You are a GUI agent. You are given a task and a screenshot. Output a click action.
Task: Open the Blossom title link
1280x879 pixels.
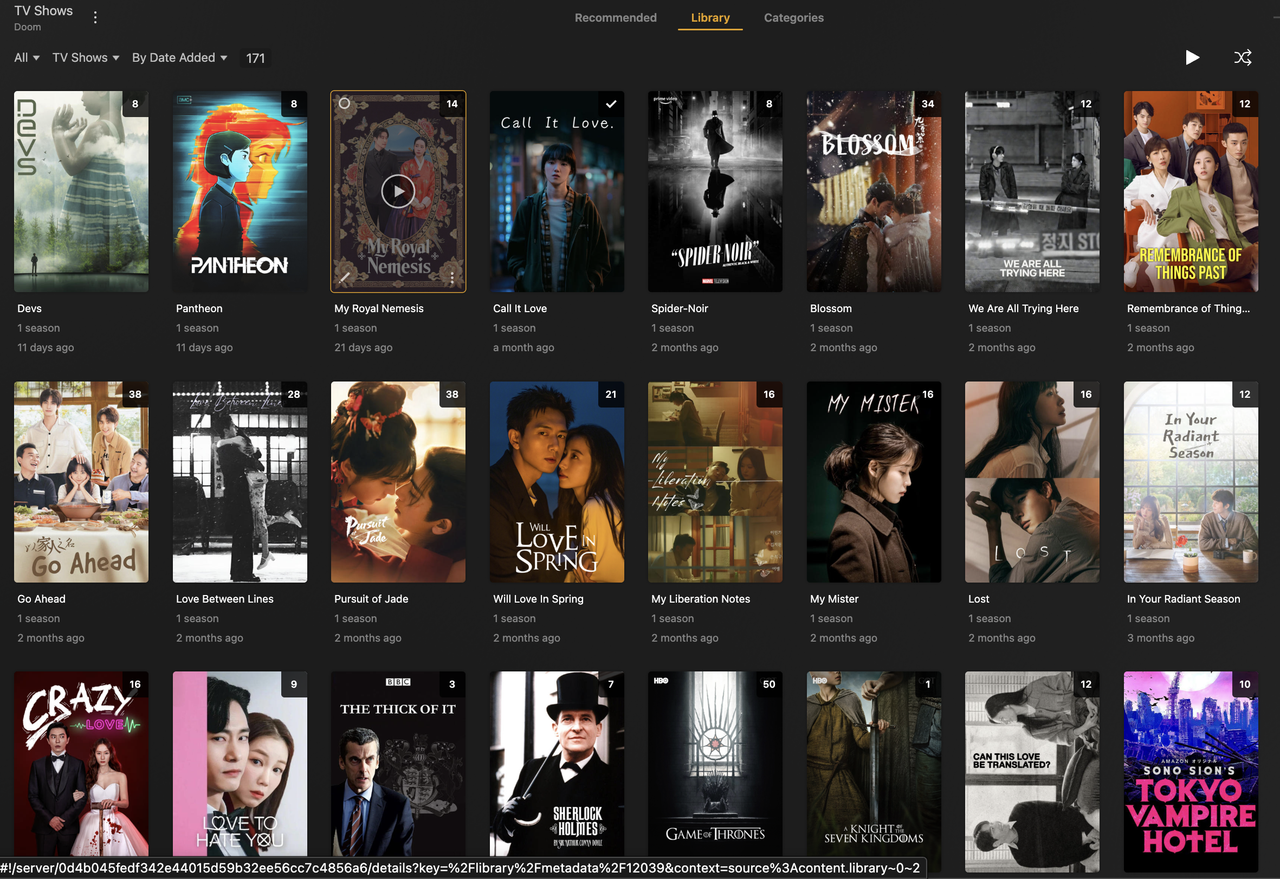[831, 309]
